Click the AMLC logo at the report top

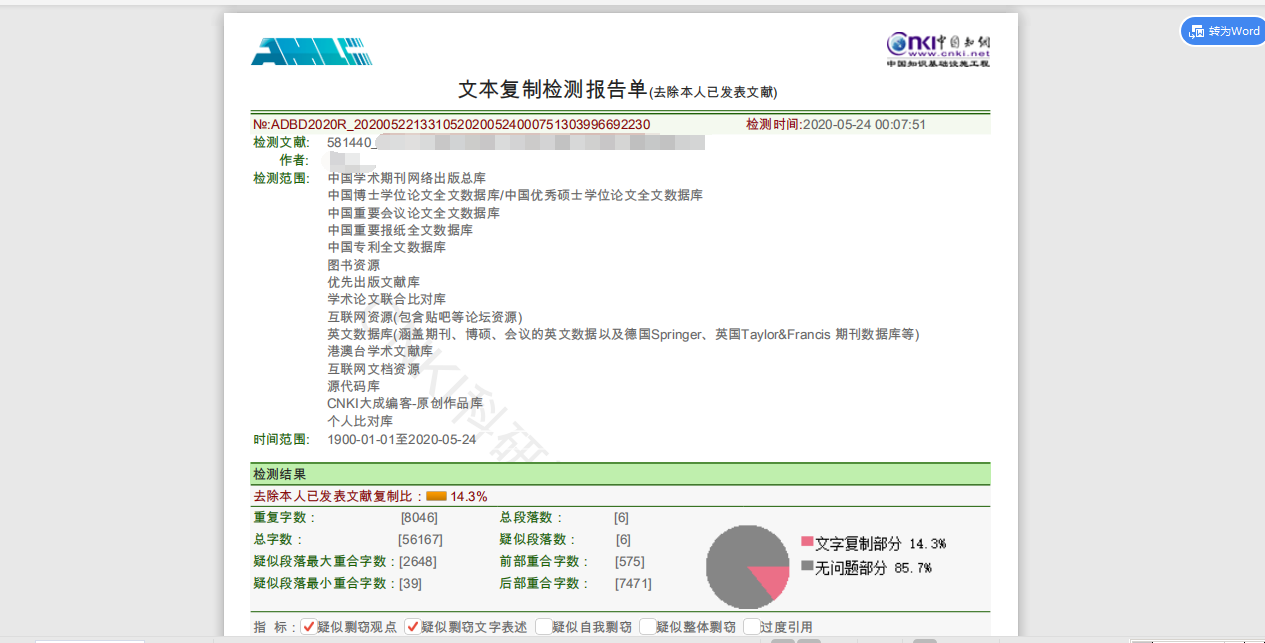tap(311, 51)
